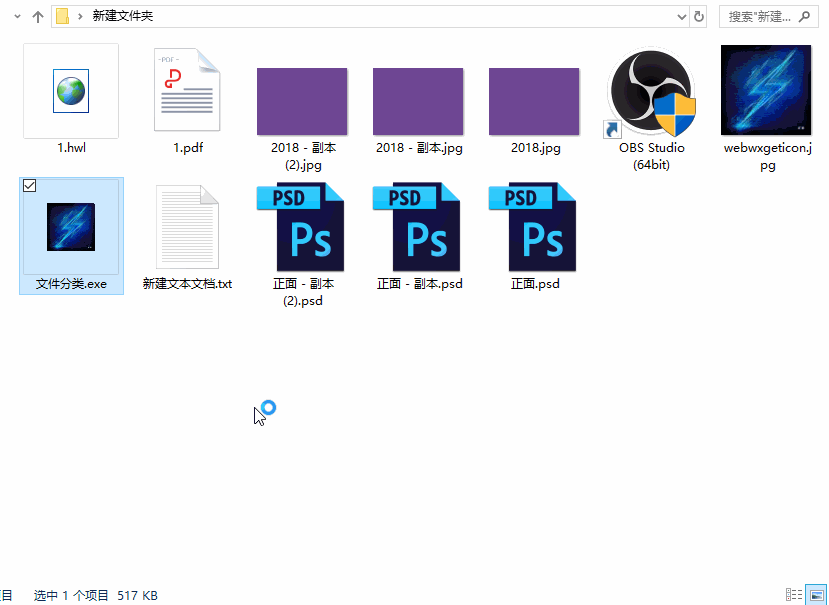Select the OBS Studio (64bit) shortcut icon
The width and height of the screenshot is (829, 605).
(651, 93)
